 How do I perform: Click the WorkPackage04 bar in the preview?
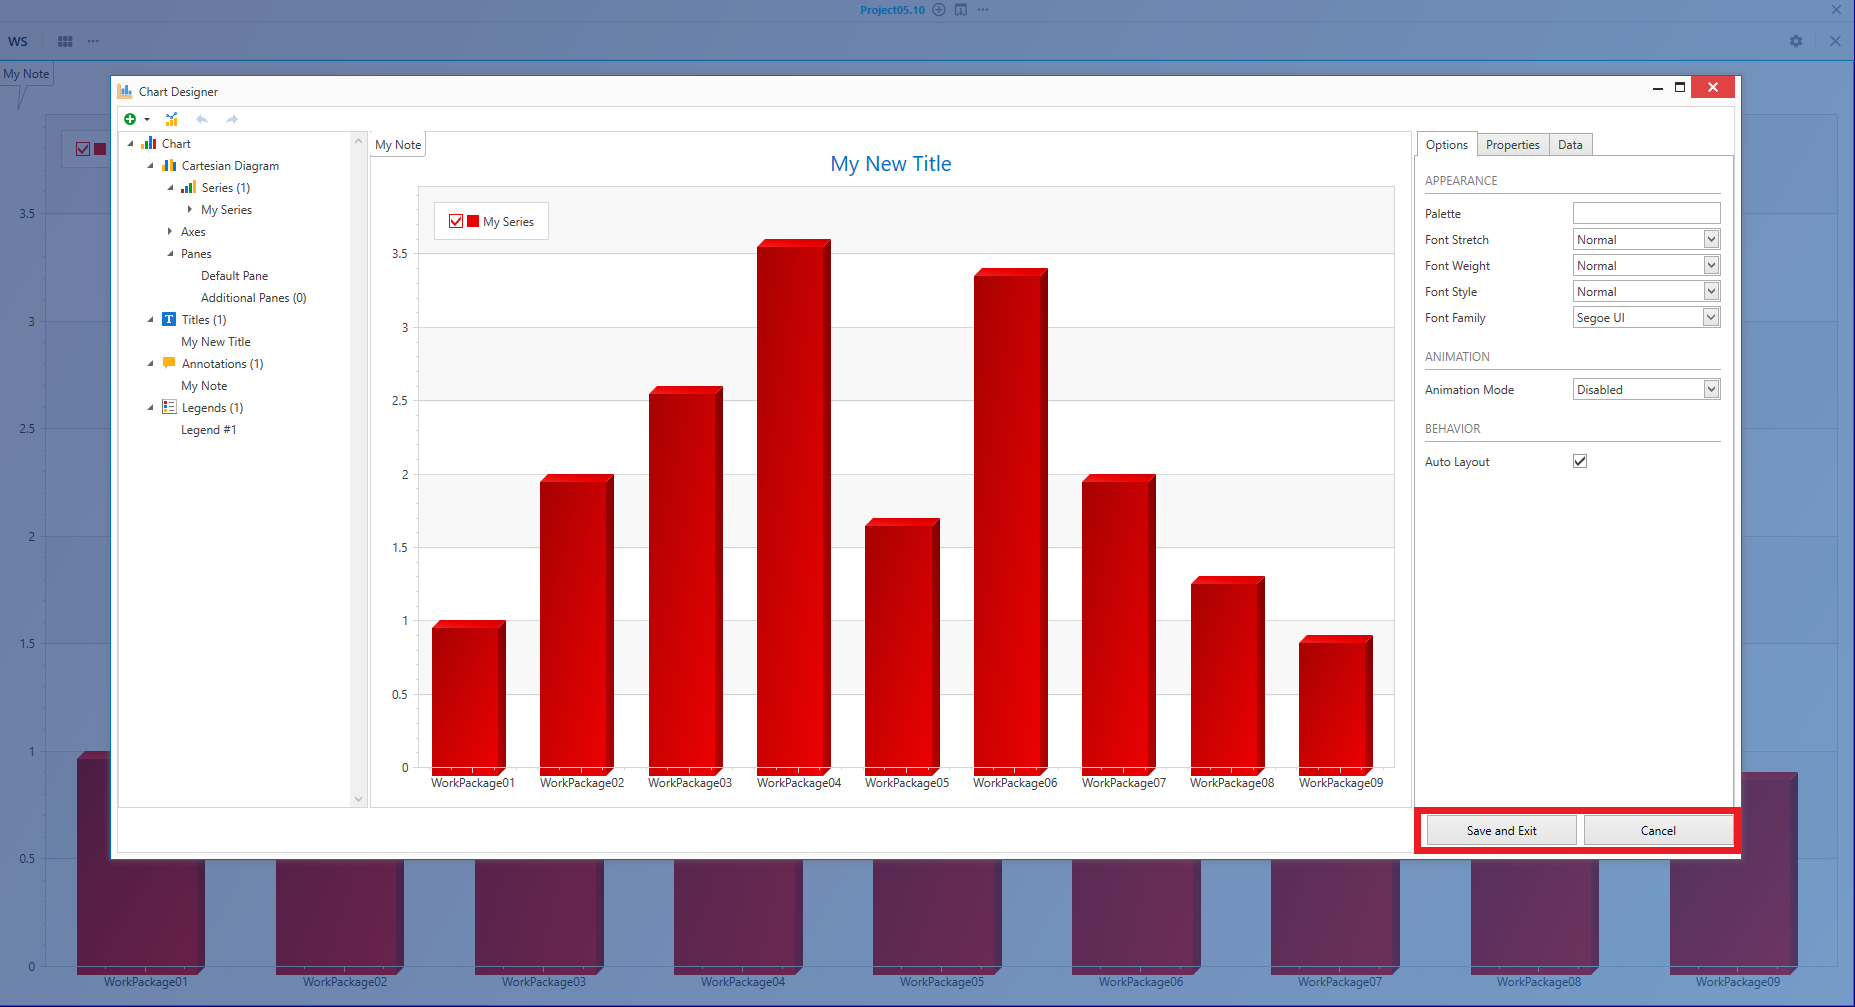point(794,507)
